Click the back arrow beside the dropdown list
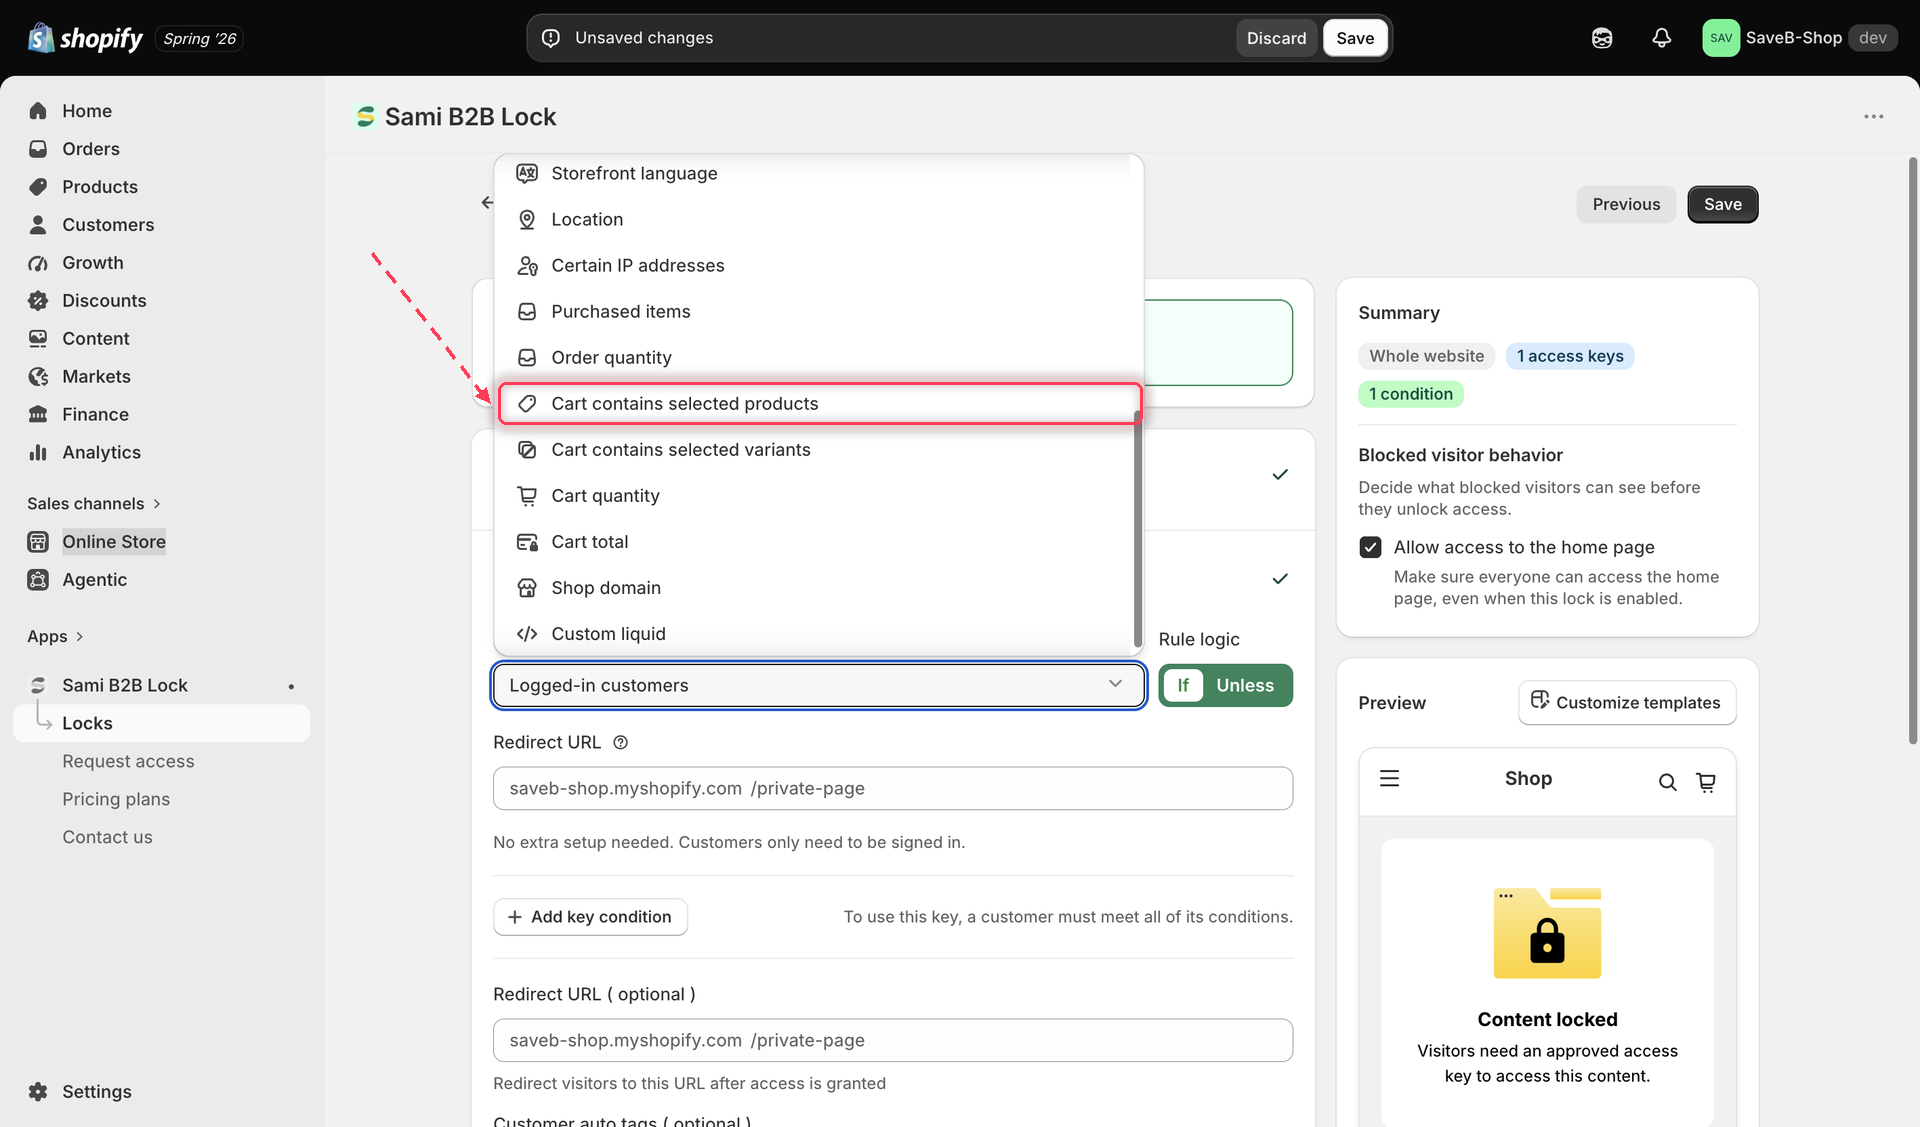The image size is (1920, 1127). [x=487, y=203]
